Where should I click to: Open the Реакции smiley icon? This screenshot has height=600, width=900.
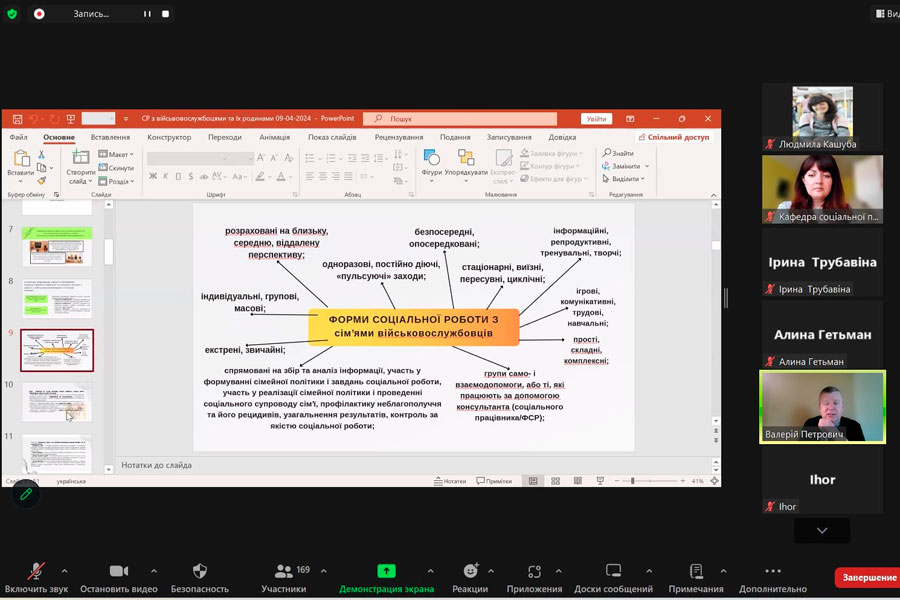coord(470,571)
